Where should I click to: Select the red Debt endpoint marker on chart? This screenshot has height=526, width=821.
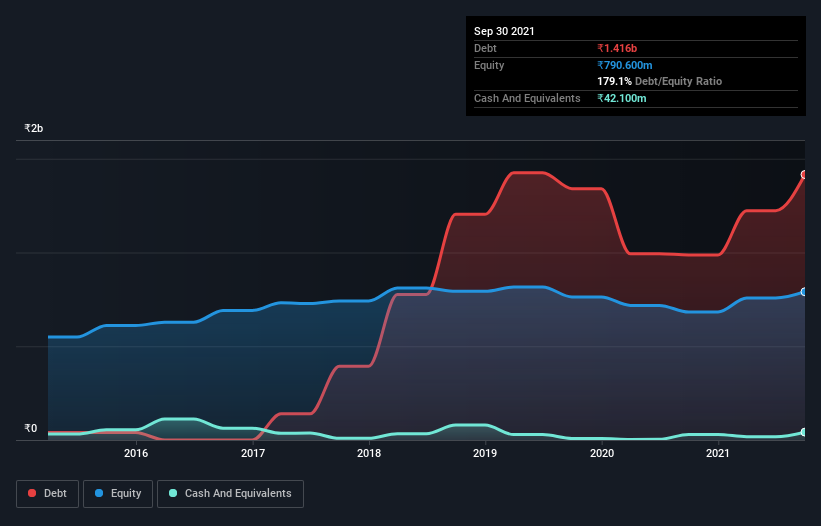(804, 174)
